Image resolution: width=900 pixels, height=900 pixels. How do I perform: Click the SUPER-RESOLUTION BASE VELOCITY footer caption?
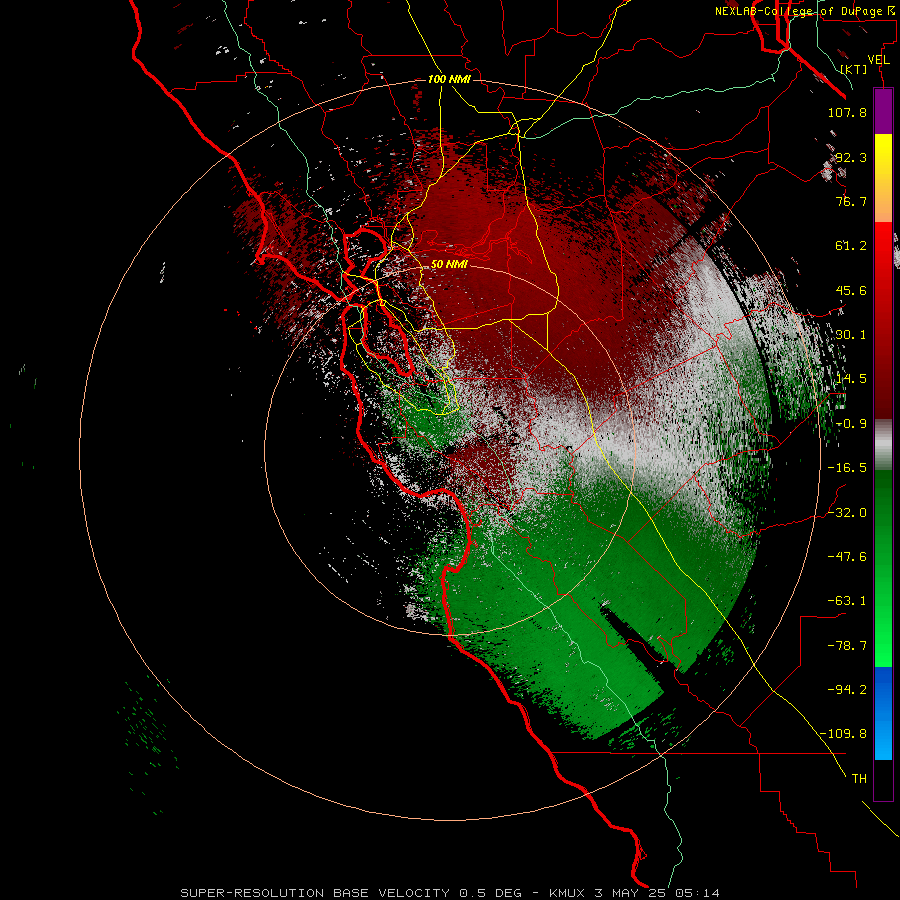[x=450, y=893]
